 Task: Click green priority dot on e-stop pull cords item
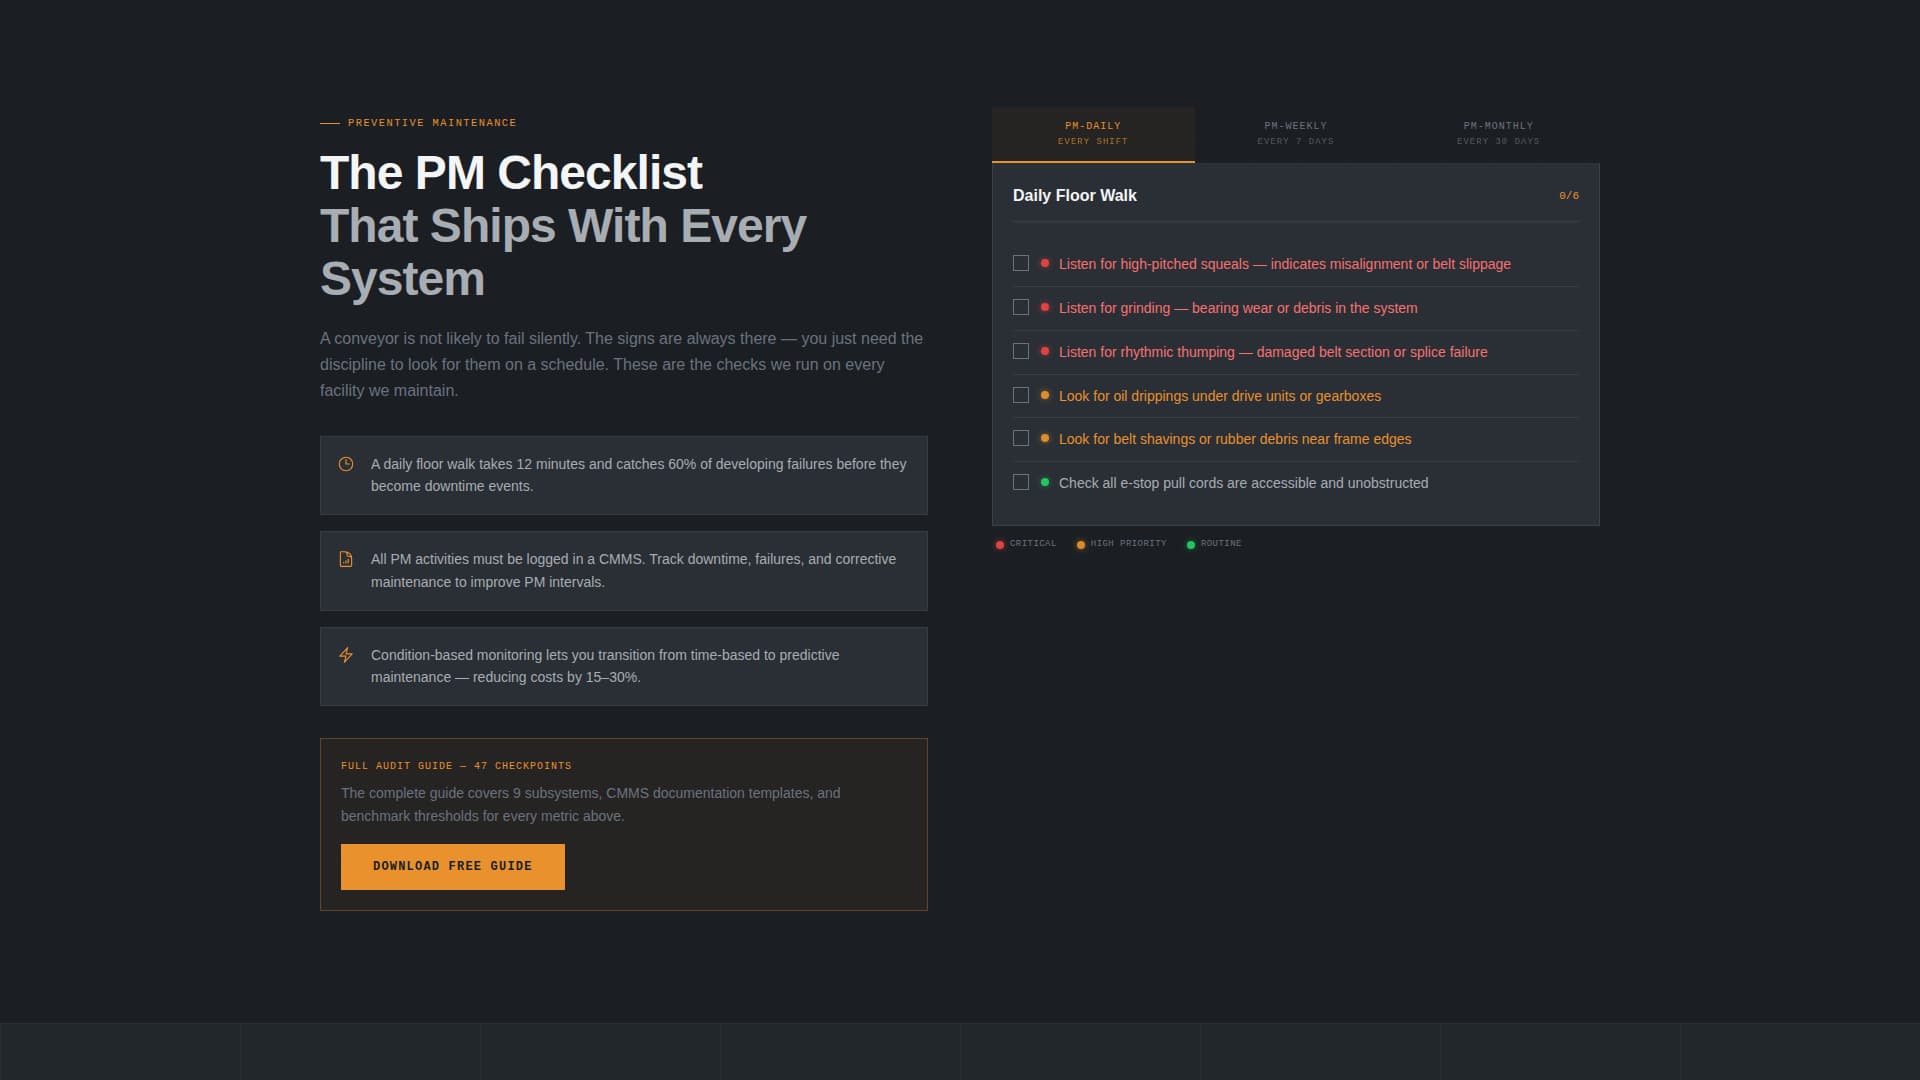point(1045,482)
